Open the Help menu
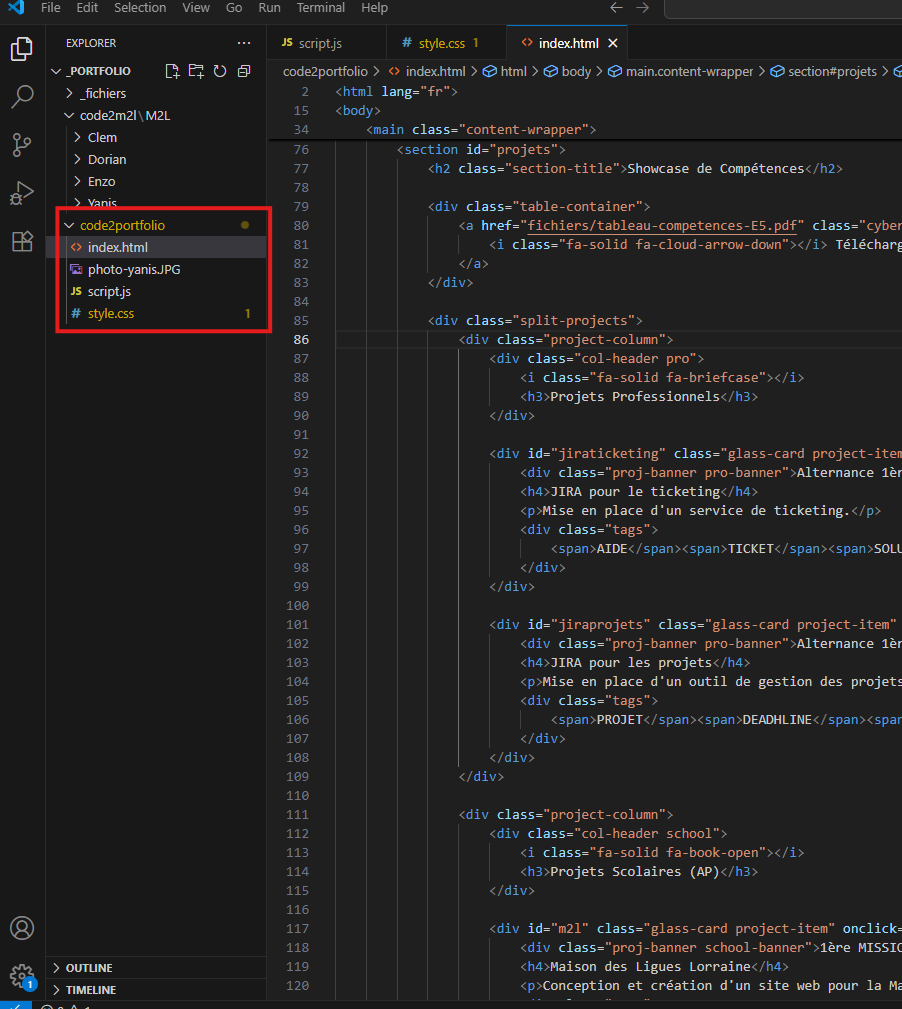902x1009 pixels. tap(374, 8)
